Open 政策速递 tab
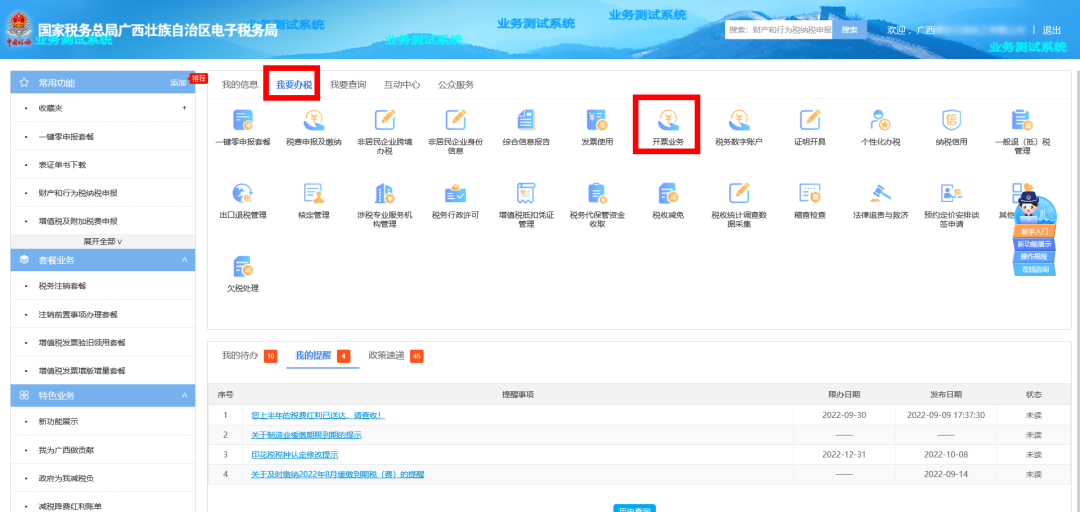 [x=395, y=356]
